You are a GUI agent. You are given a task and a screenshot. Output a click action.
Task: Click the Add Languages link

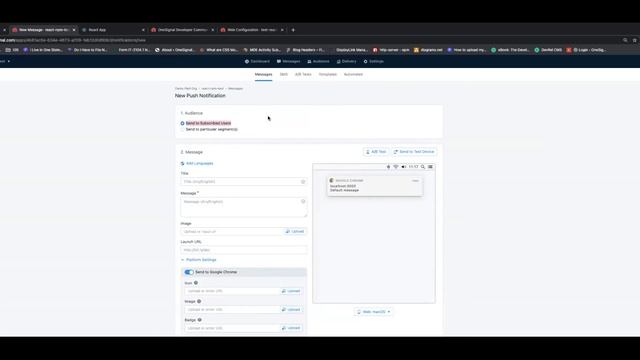point(200,164)
